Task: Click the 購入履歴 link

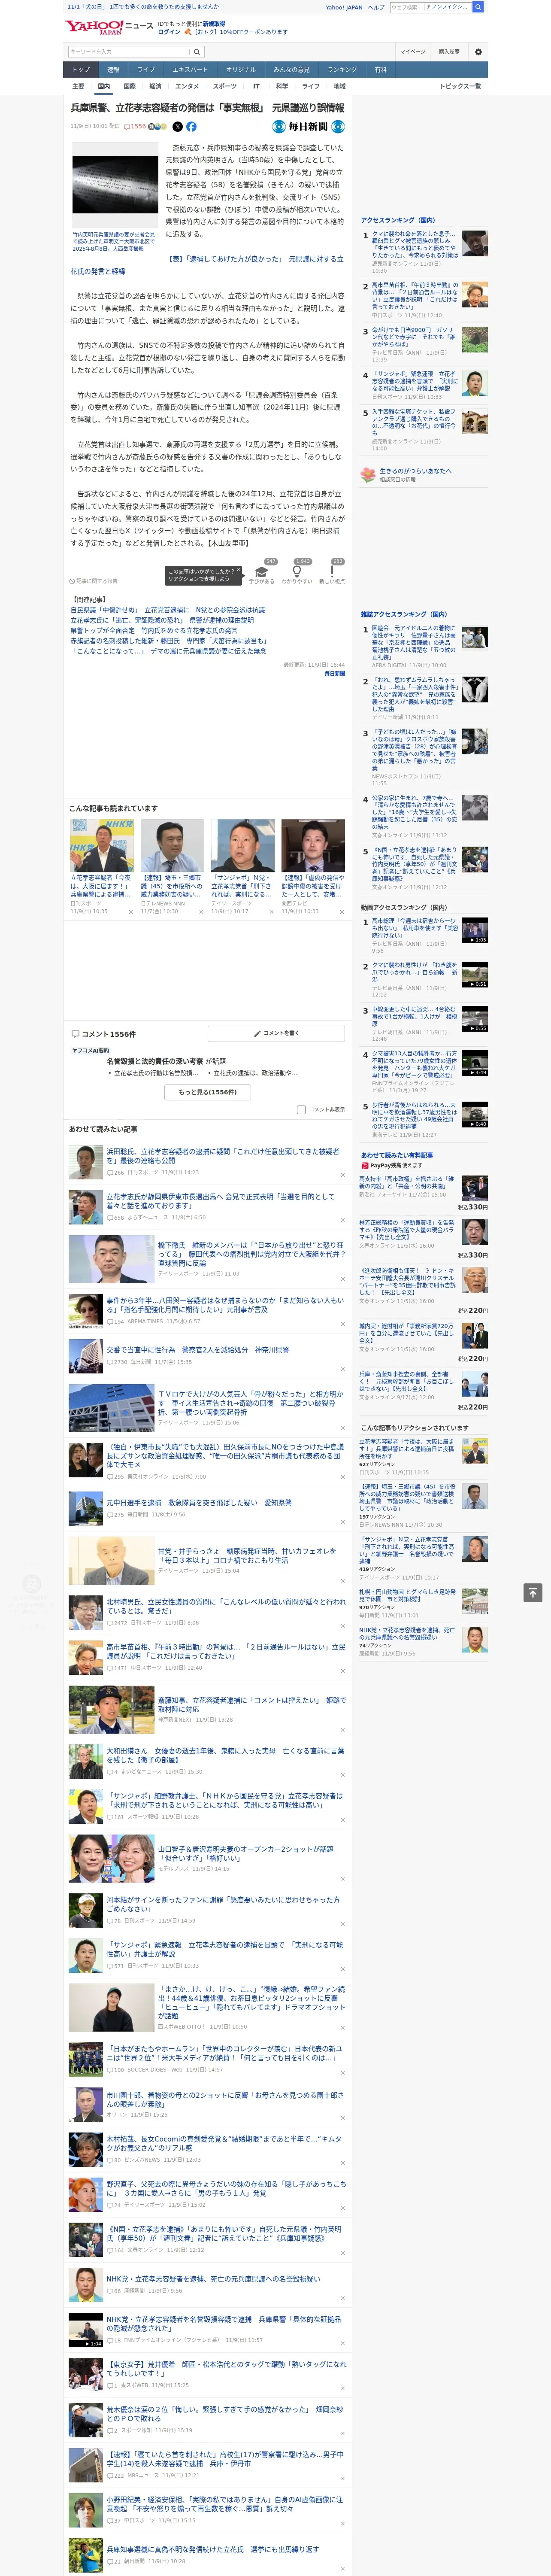Action: tap(449, 52)
